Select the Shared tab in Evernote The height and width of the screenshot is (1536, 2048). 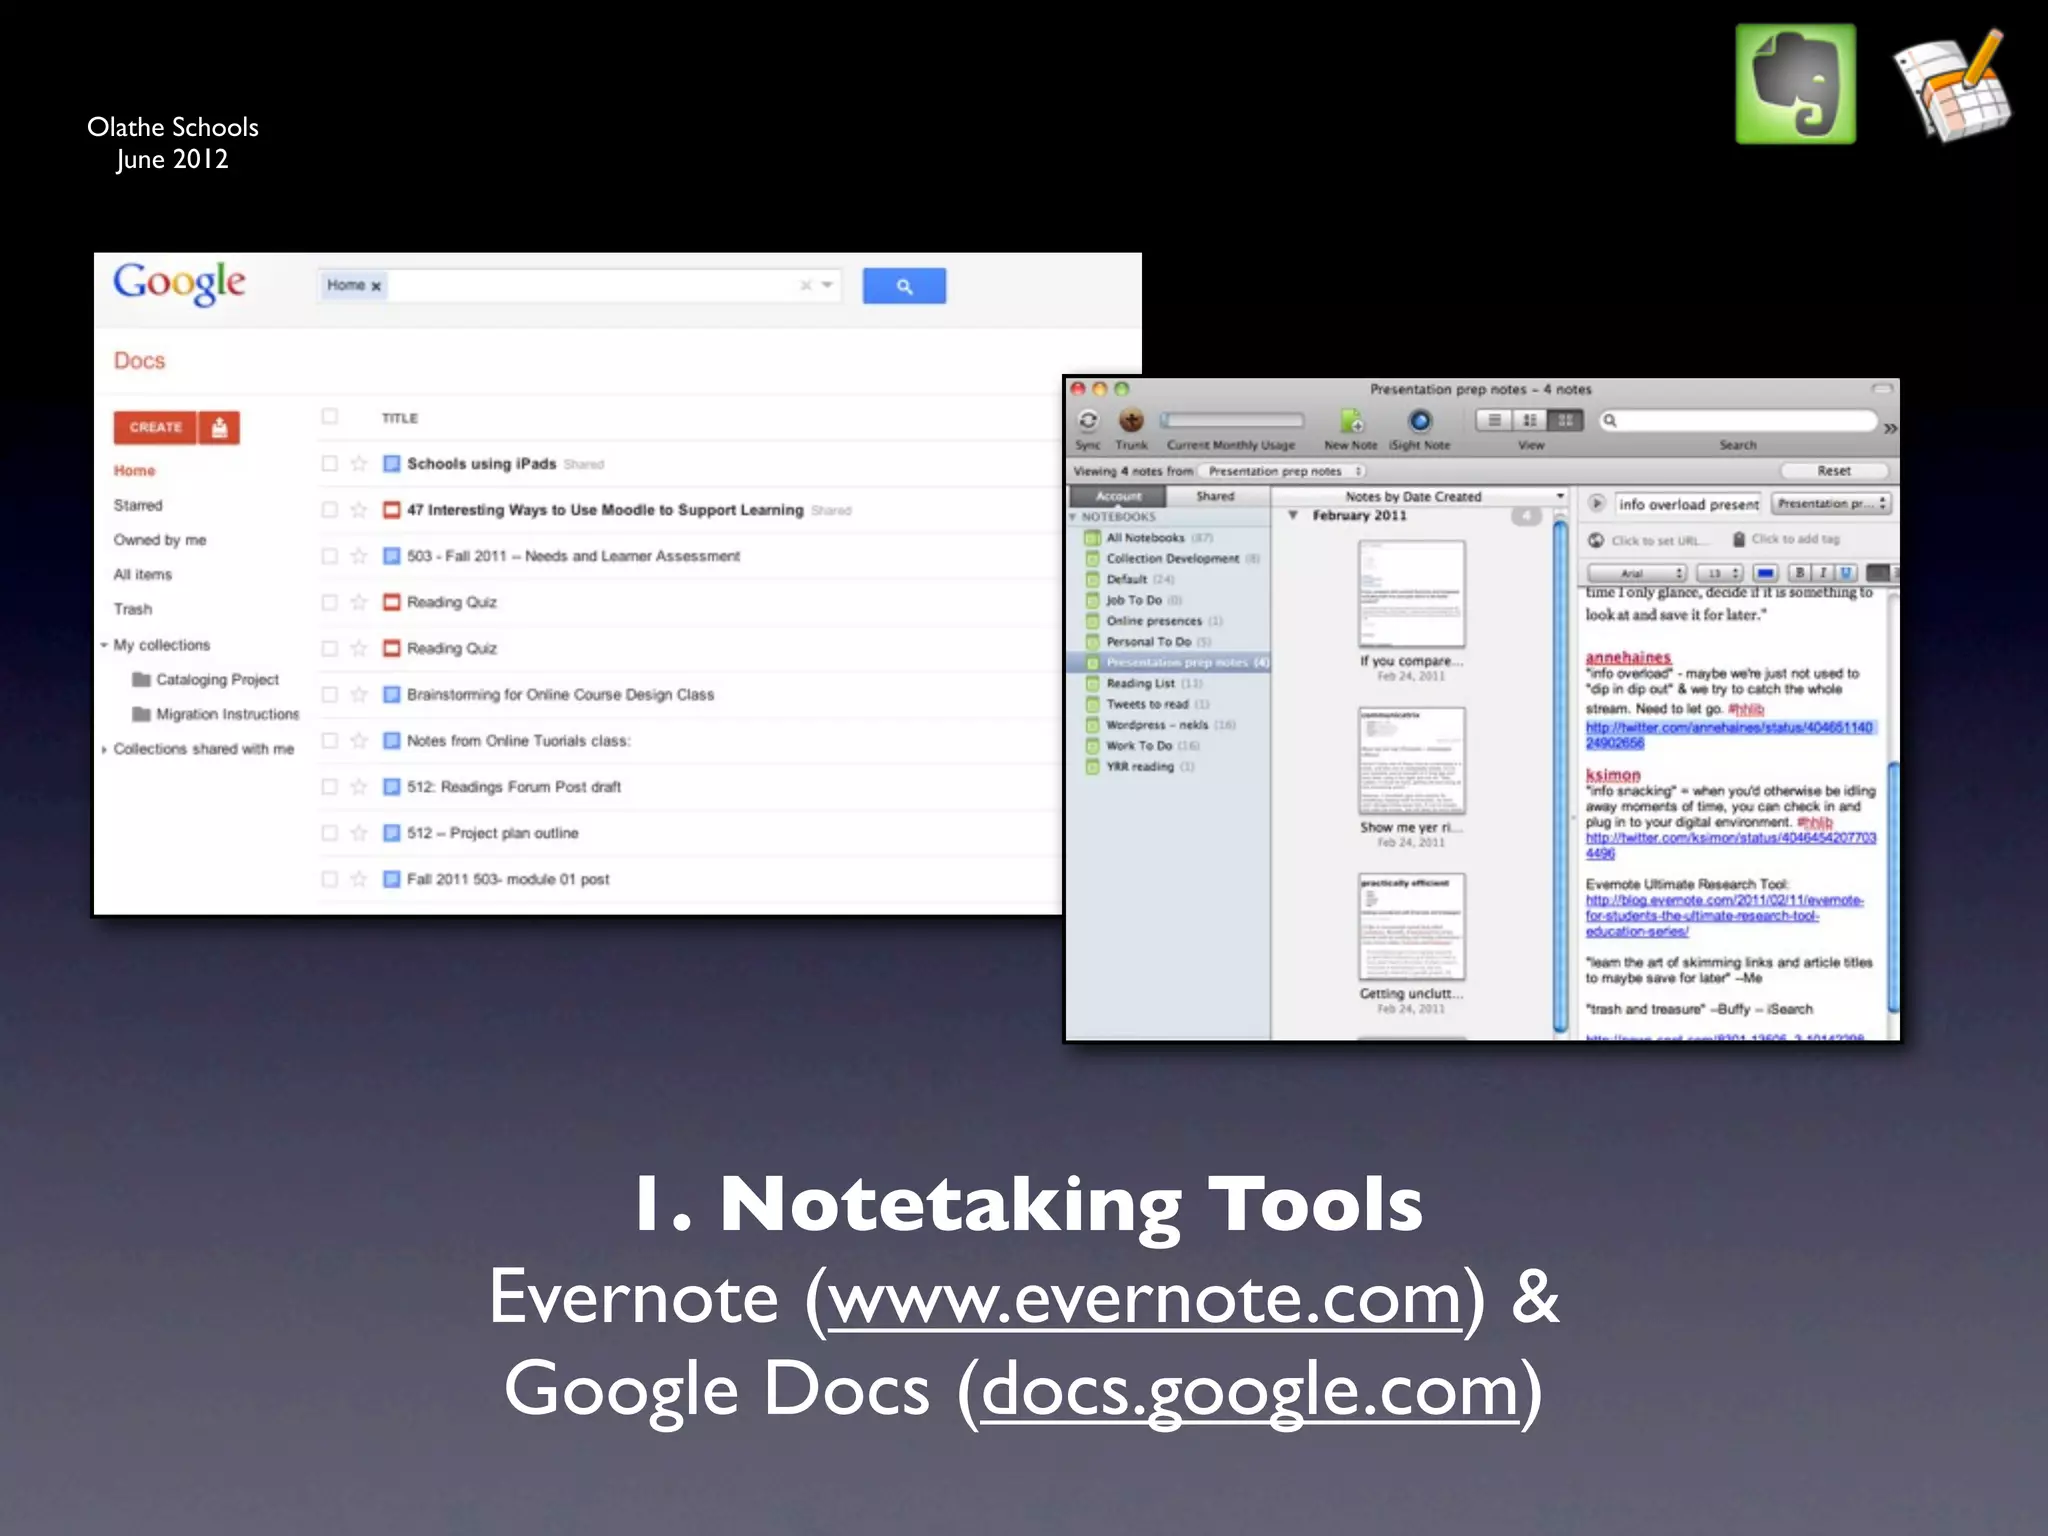tap(1216, 496)
